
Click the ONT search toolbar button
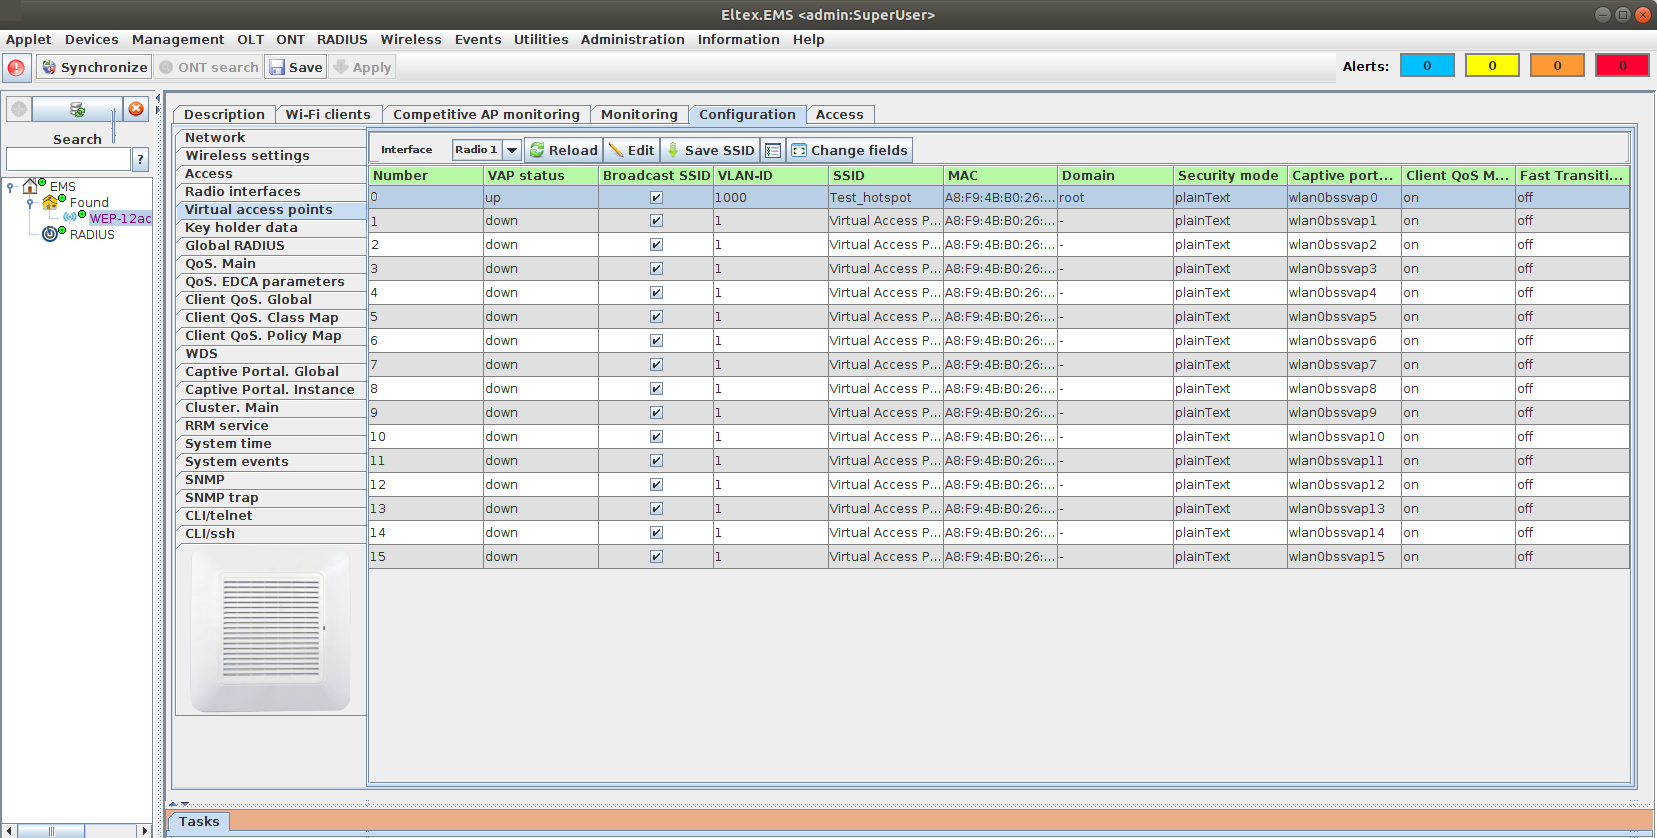(209, 67)
